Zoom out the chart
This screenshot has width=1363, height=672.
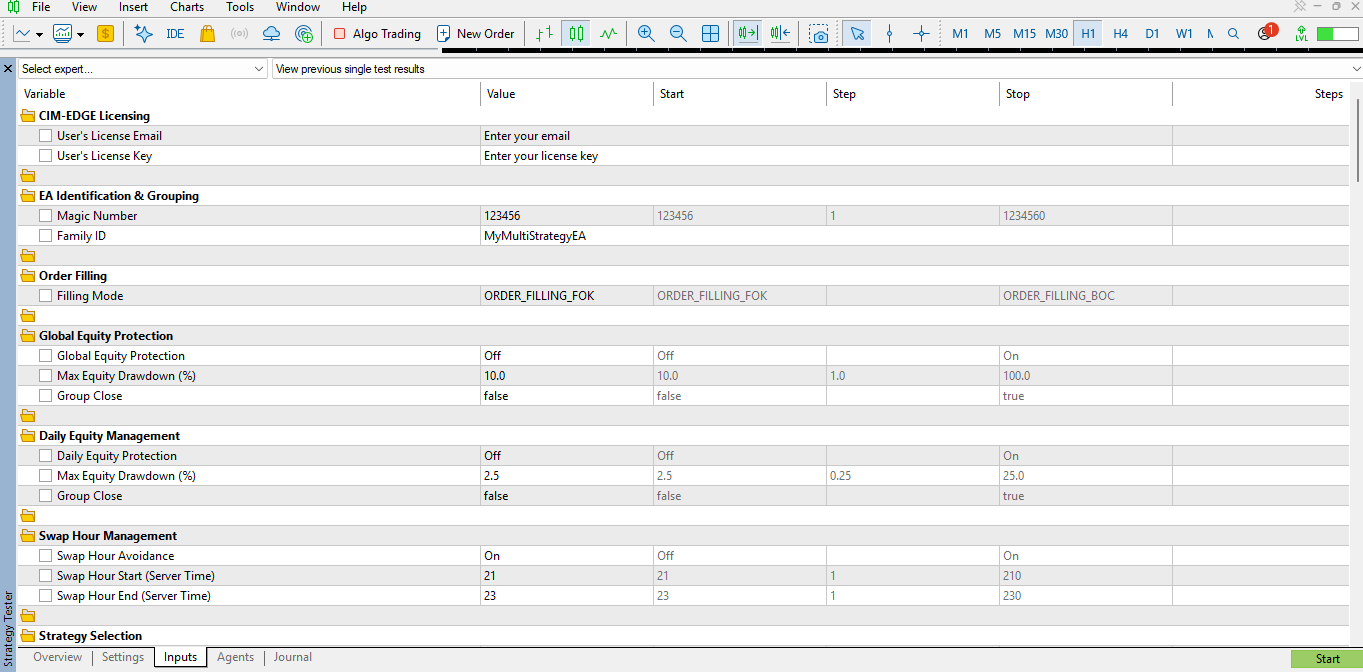[678, 33]
